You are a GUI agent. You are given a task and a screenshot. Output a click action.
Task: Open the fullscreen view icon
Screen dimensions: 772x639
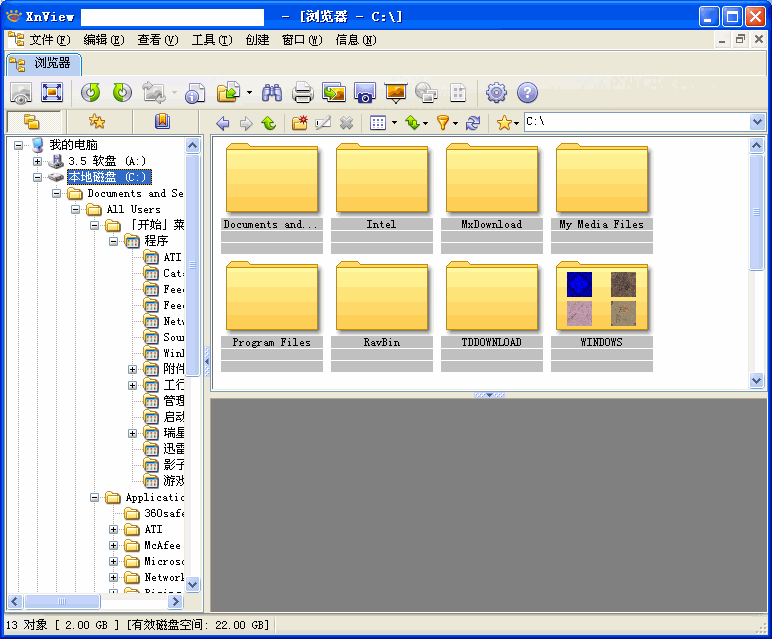tap(52, 93)
